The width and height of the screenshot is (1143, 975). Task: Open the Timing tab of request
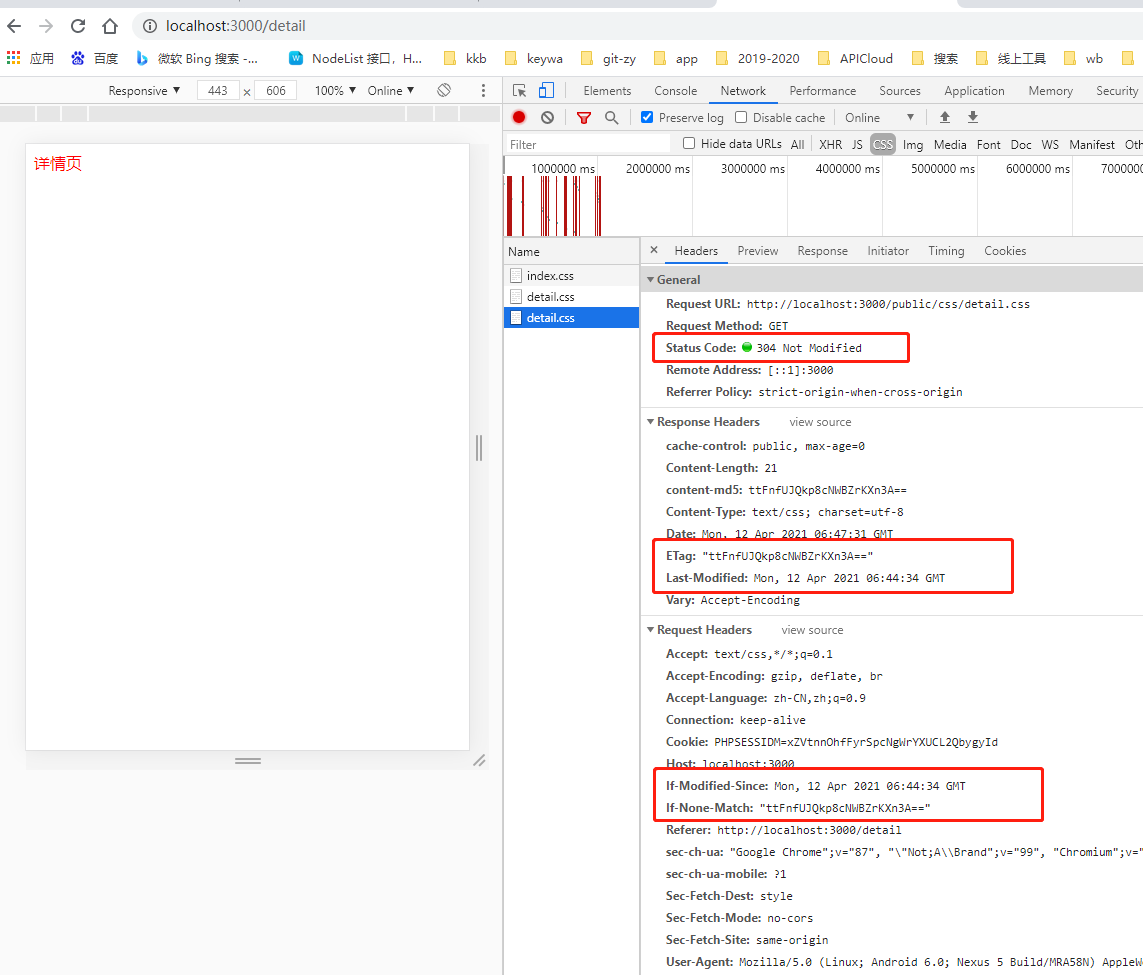945,251
